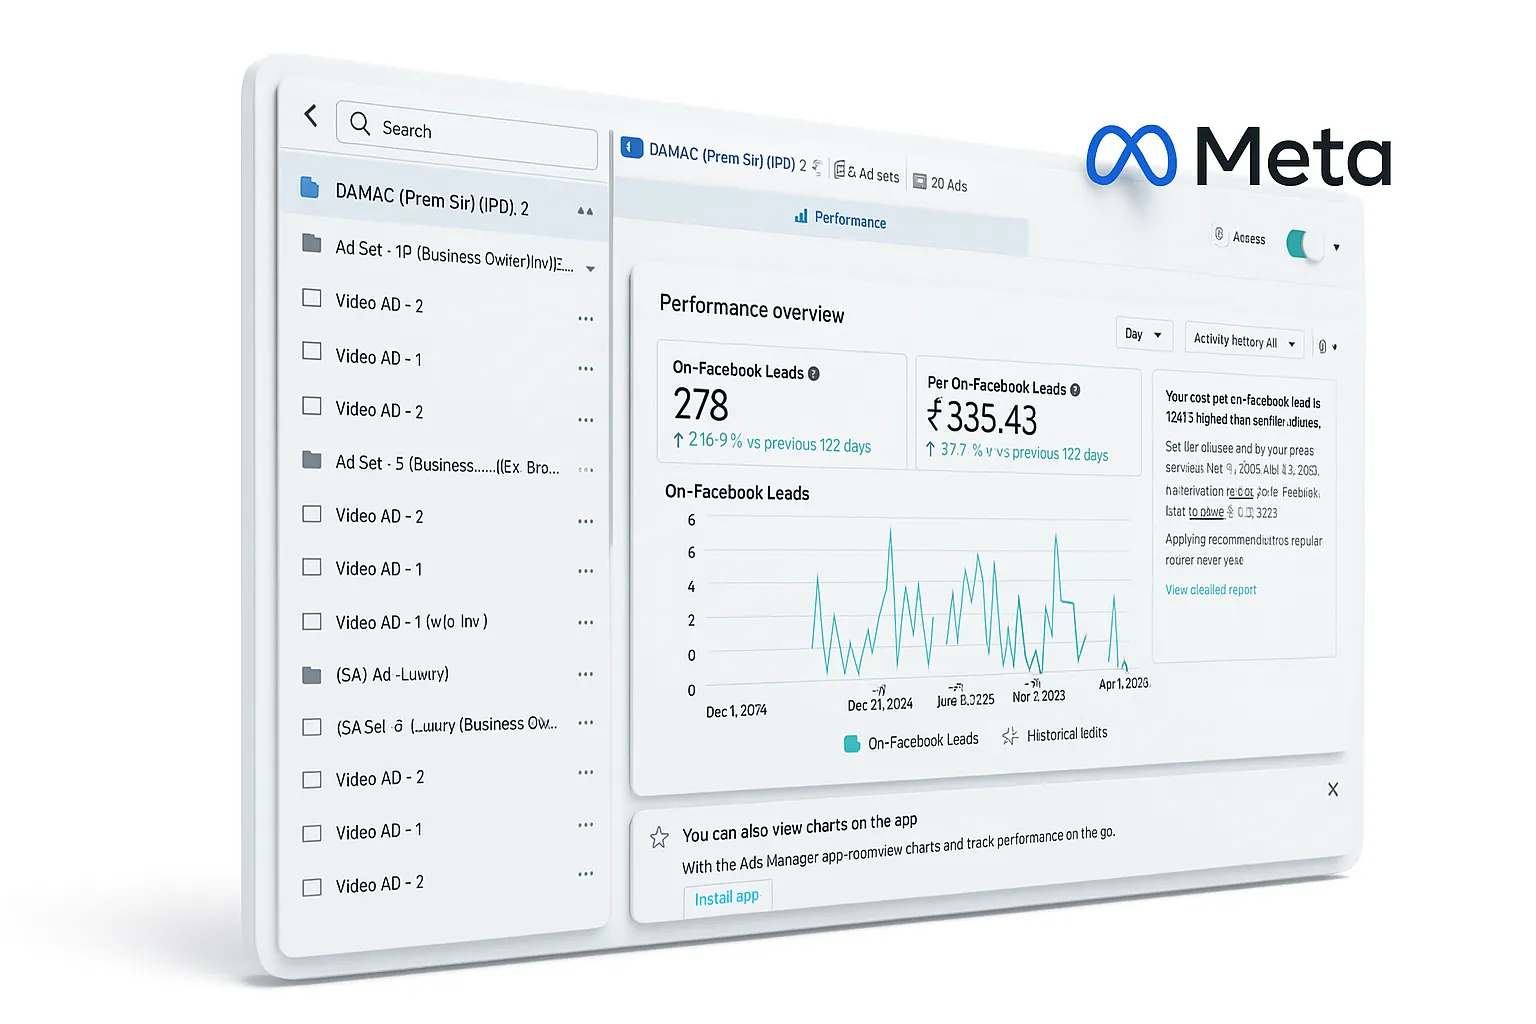Click the Historical edits legend icon
The image size is (1536, 1024).
[1010, 736]
